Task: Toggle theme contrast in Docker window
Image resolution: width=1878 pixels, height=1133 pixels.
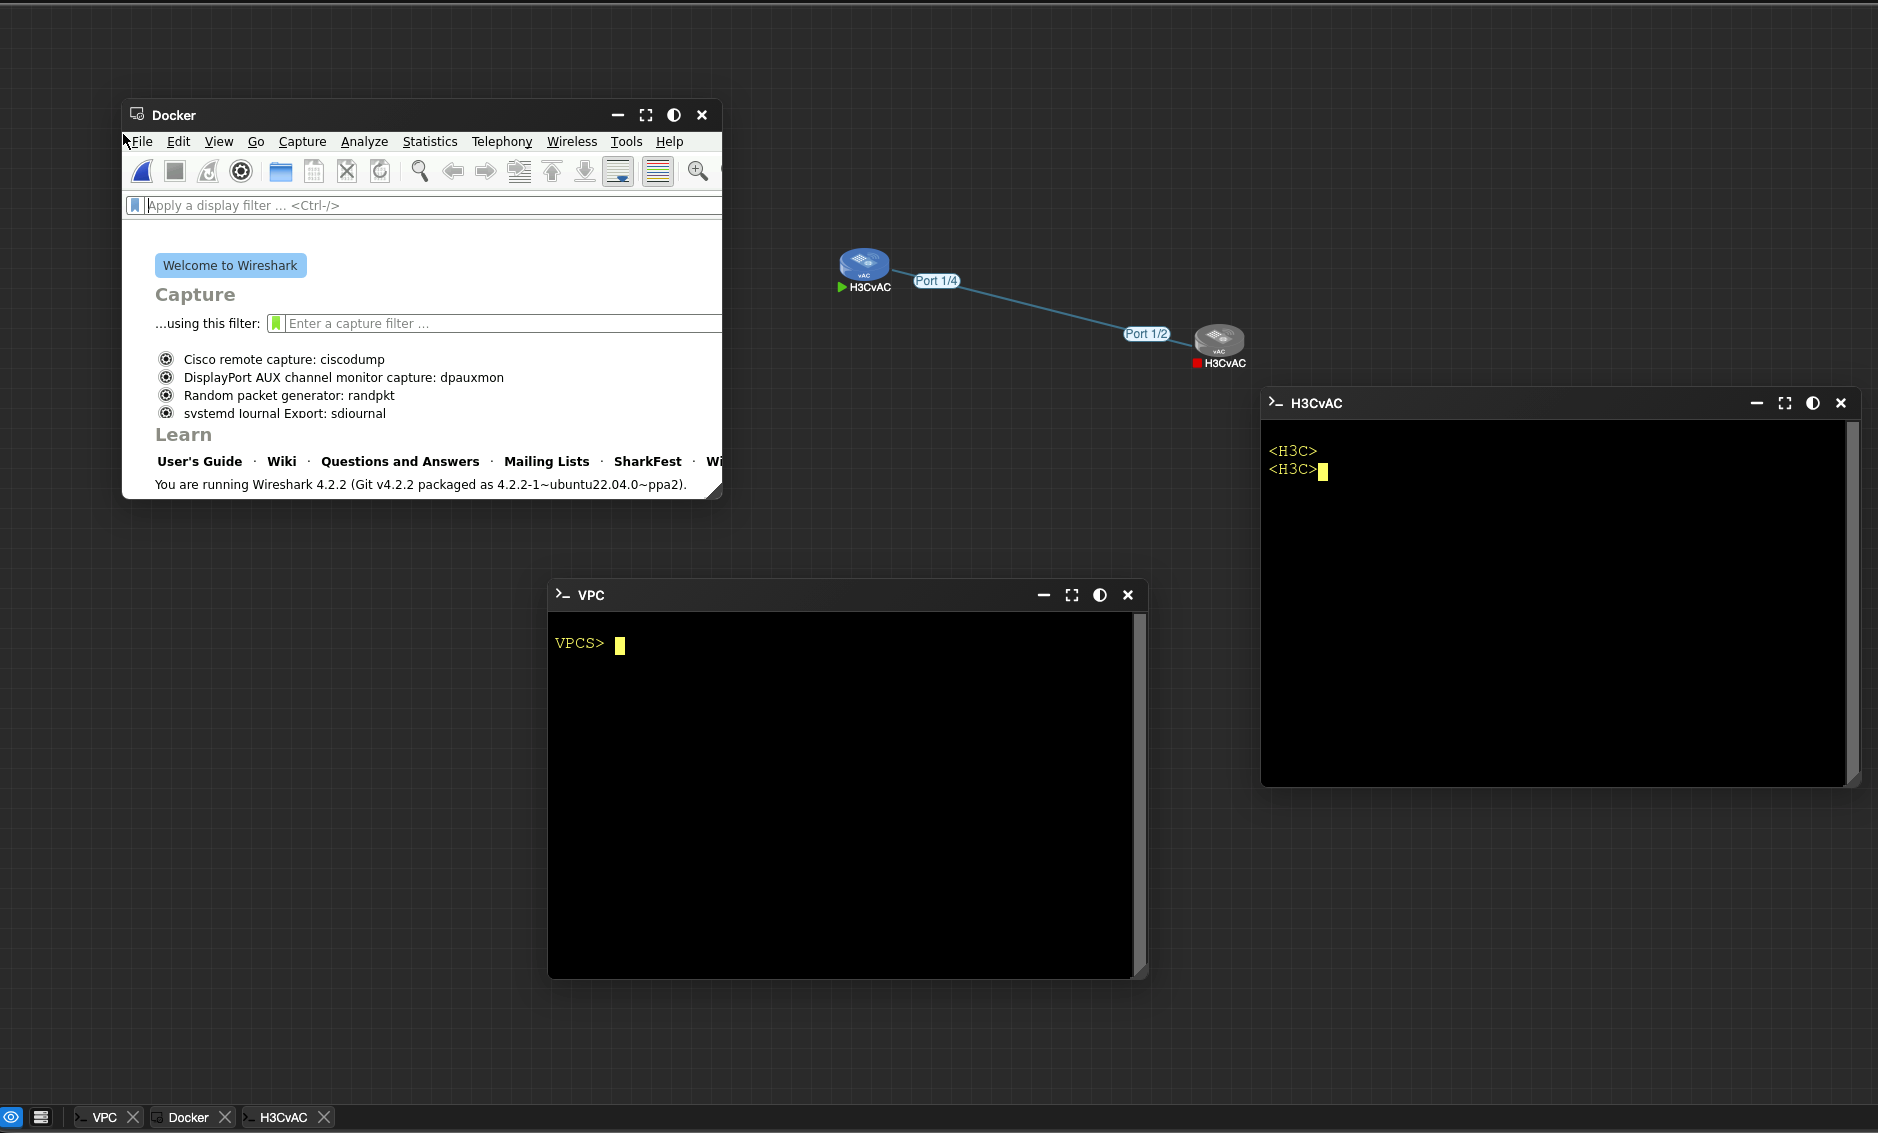Action: pyautogui.click(x=674, y=115)
